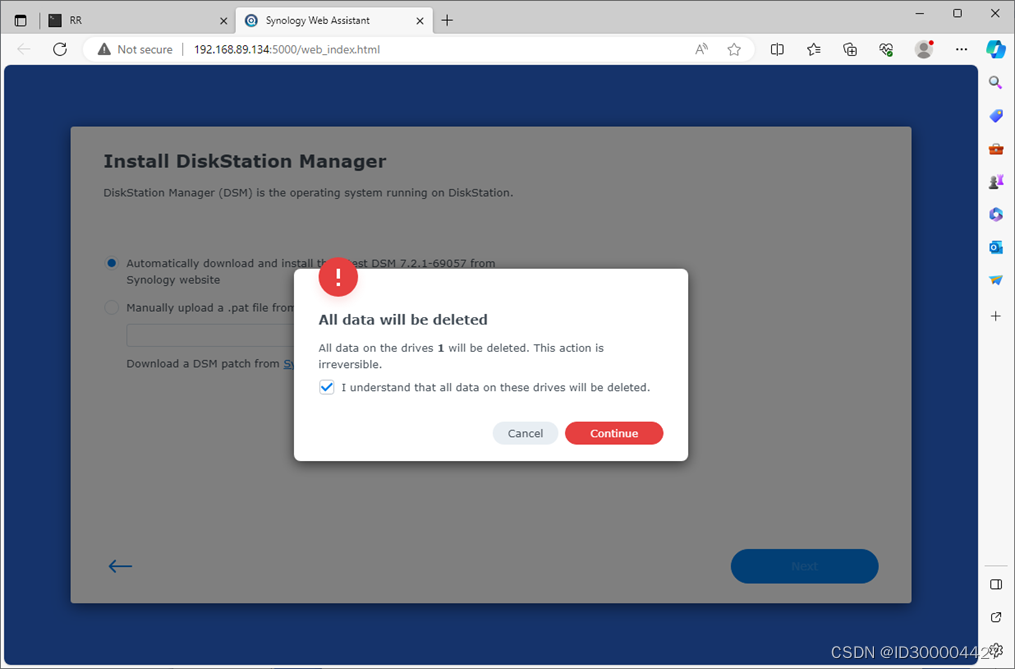Viewport: 1015px width, 669px height.
Task: Open split screen view
Action: pos(777,49)
